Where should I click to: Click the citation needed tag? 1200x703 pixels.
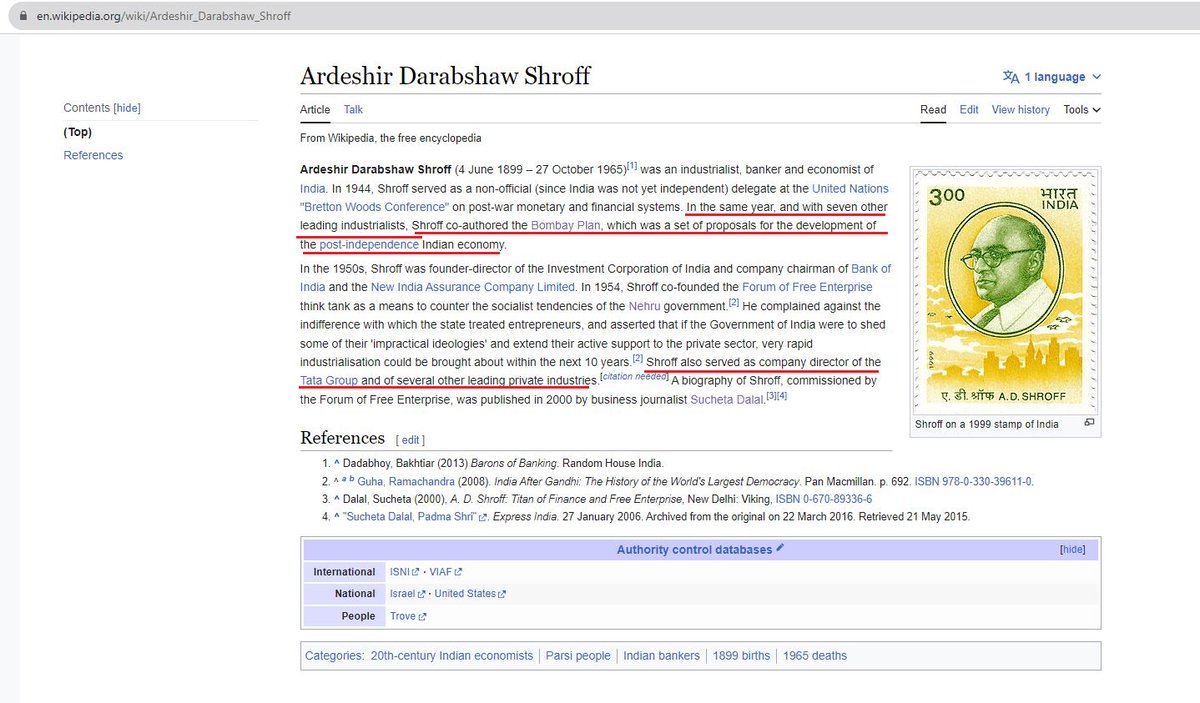pyautogui.click(x=635, y=377)
